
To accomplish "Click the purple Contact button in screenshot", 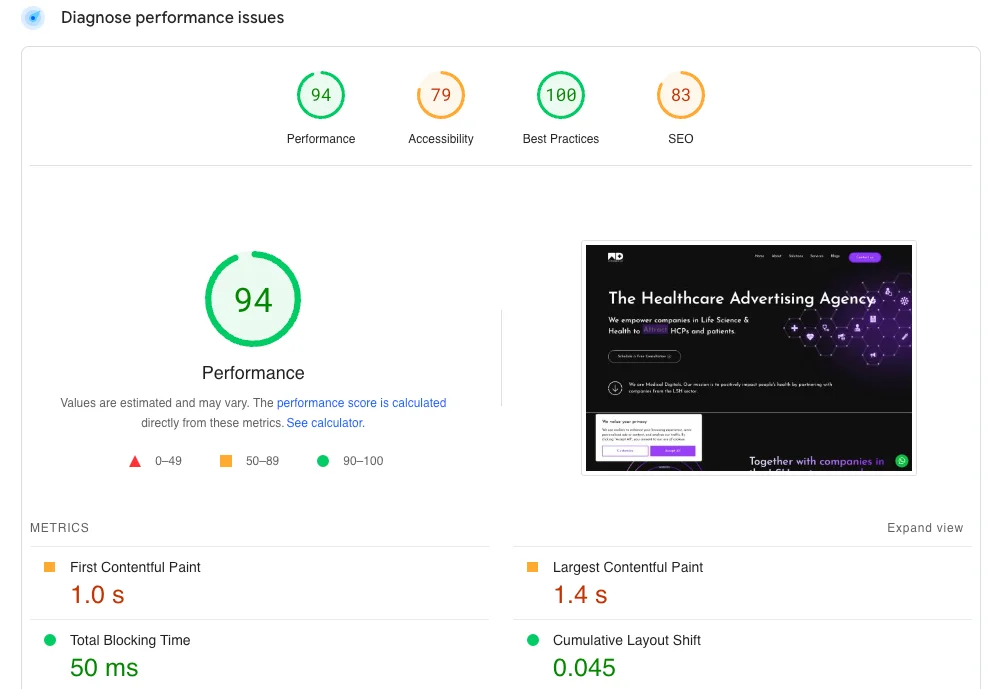I will 865,257.
